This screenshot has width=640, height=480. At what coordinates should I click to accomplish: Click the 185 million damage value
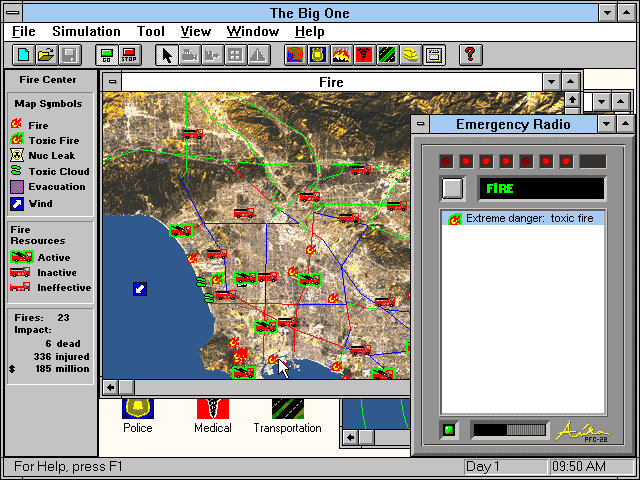tap(62, 369)
